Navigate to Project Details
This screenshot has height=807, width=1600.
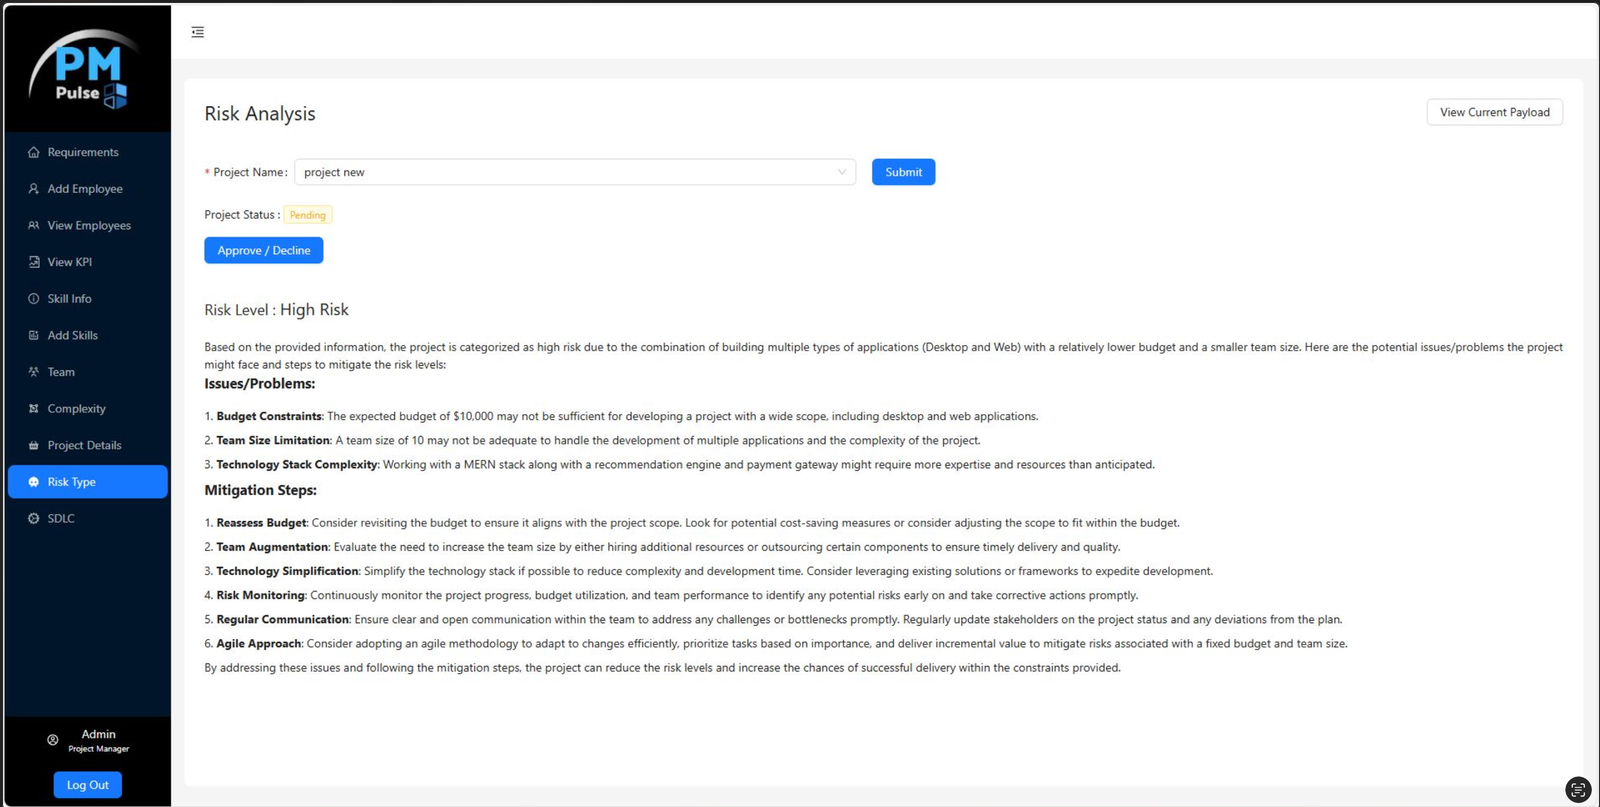pos(84,446)
